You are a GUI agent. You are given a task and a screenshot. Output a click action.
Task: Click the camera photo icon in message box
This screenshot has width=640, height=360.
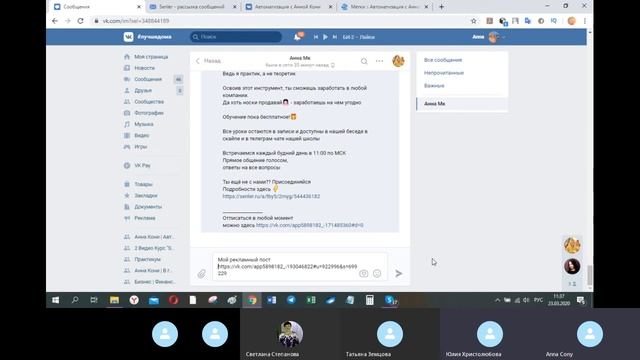363,273
